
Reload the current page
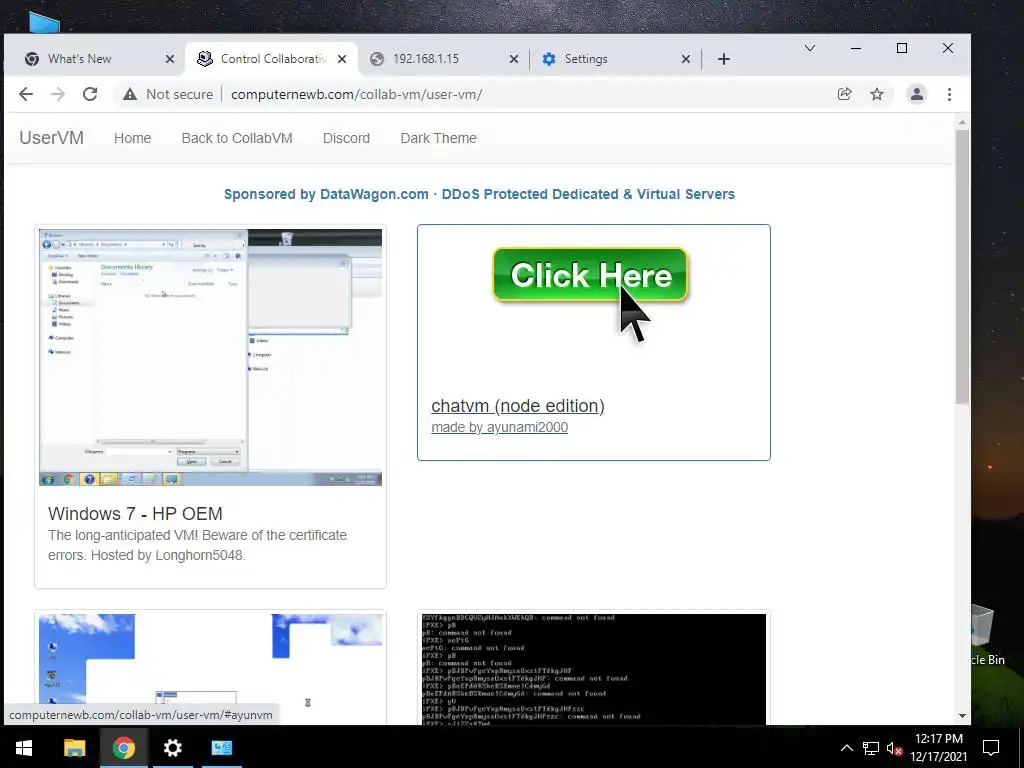click(90, 94)
